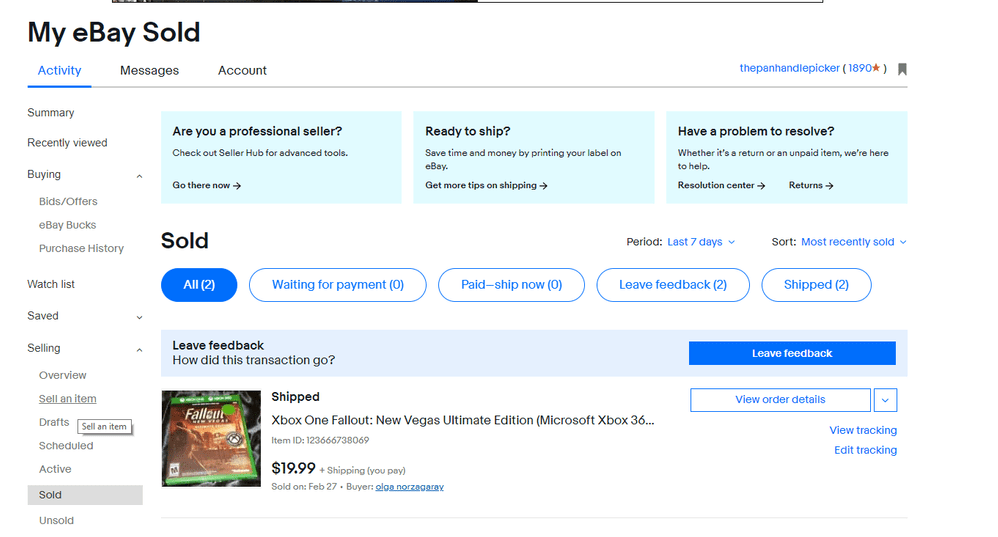This screenshot has height=537, width=998.
Task: Click the Sell an item link
Action: coord(67,399)
